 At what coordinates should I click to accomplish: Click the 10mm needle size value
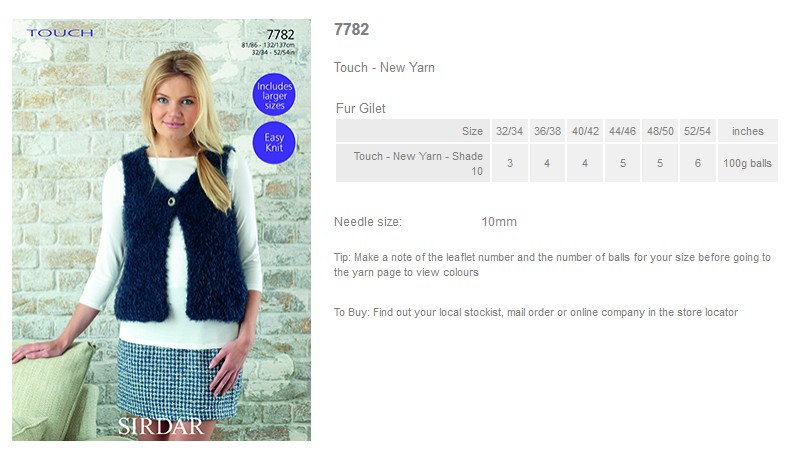(x=499, y=221)
